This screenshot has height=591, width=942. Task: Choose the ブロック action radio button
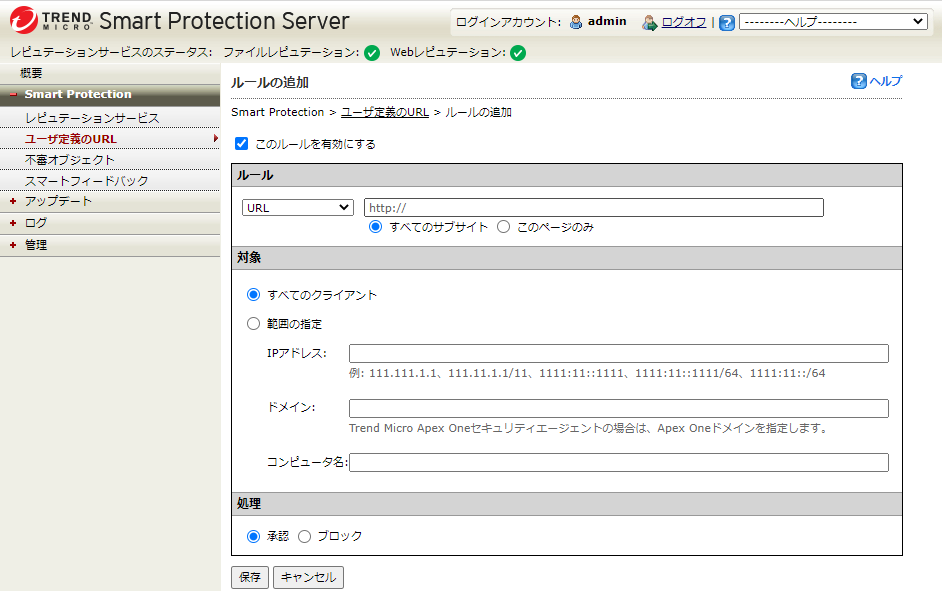tap(305, 536)
